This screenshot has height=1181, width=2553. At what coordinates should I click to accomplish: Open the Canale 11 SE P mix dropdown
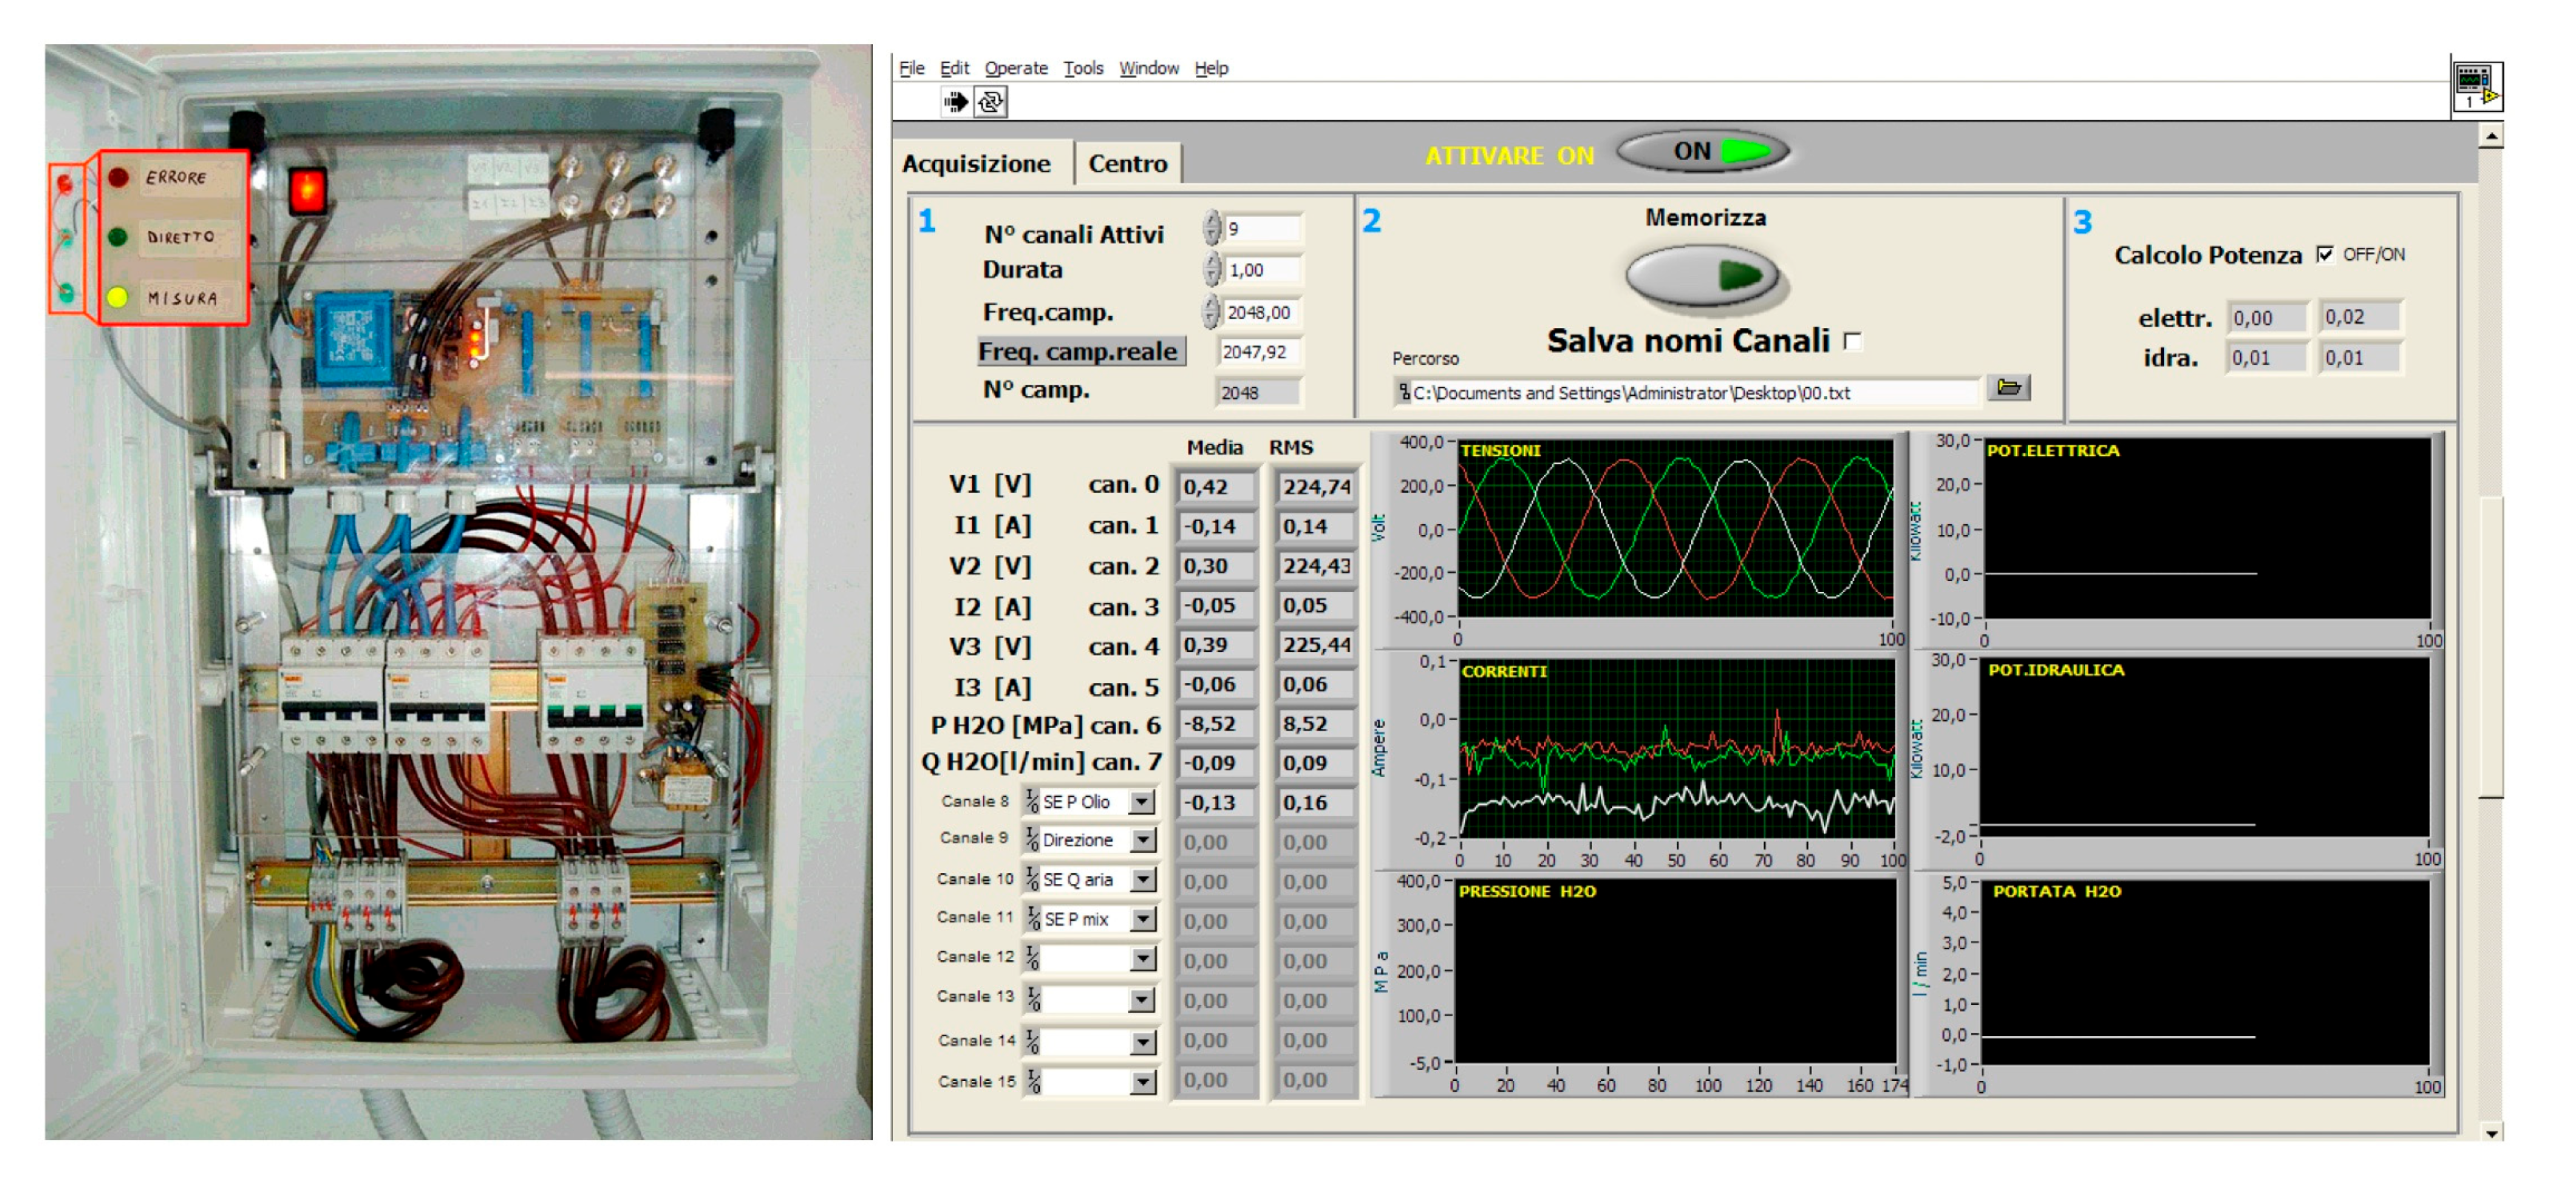coord(1142,919)
